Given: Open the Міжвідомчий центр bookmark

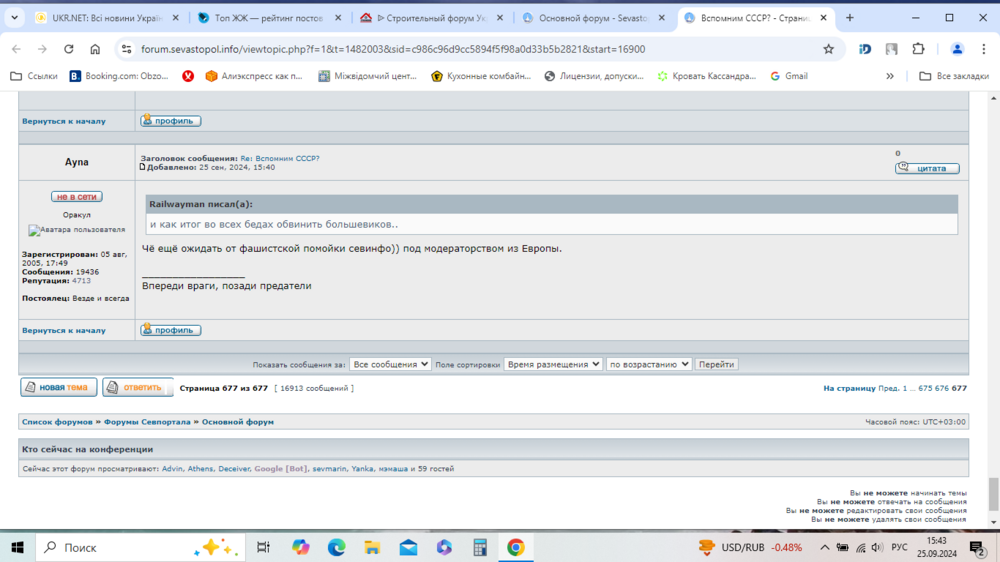Looking at the screenshot, I should point(367,76).
